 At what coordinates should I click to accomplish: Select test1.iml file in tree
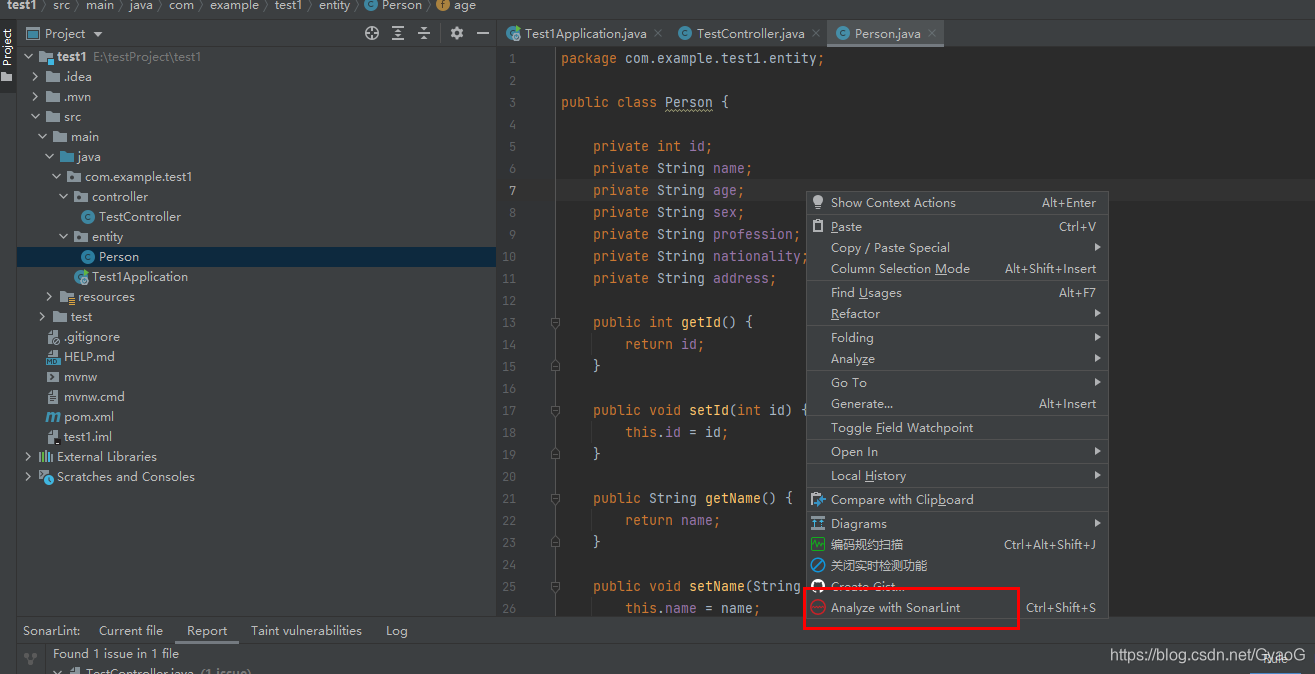click(88, 437)
